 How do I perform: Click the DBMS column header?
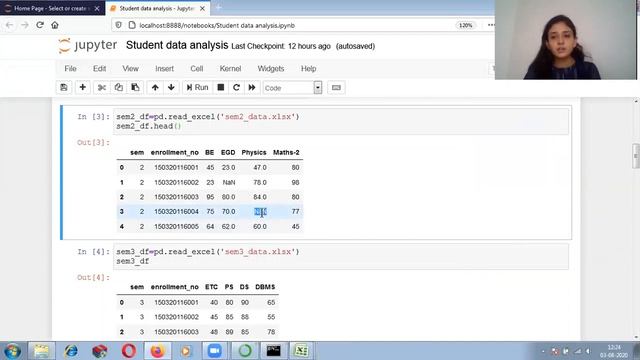[265, 287]
